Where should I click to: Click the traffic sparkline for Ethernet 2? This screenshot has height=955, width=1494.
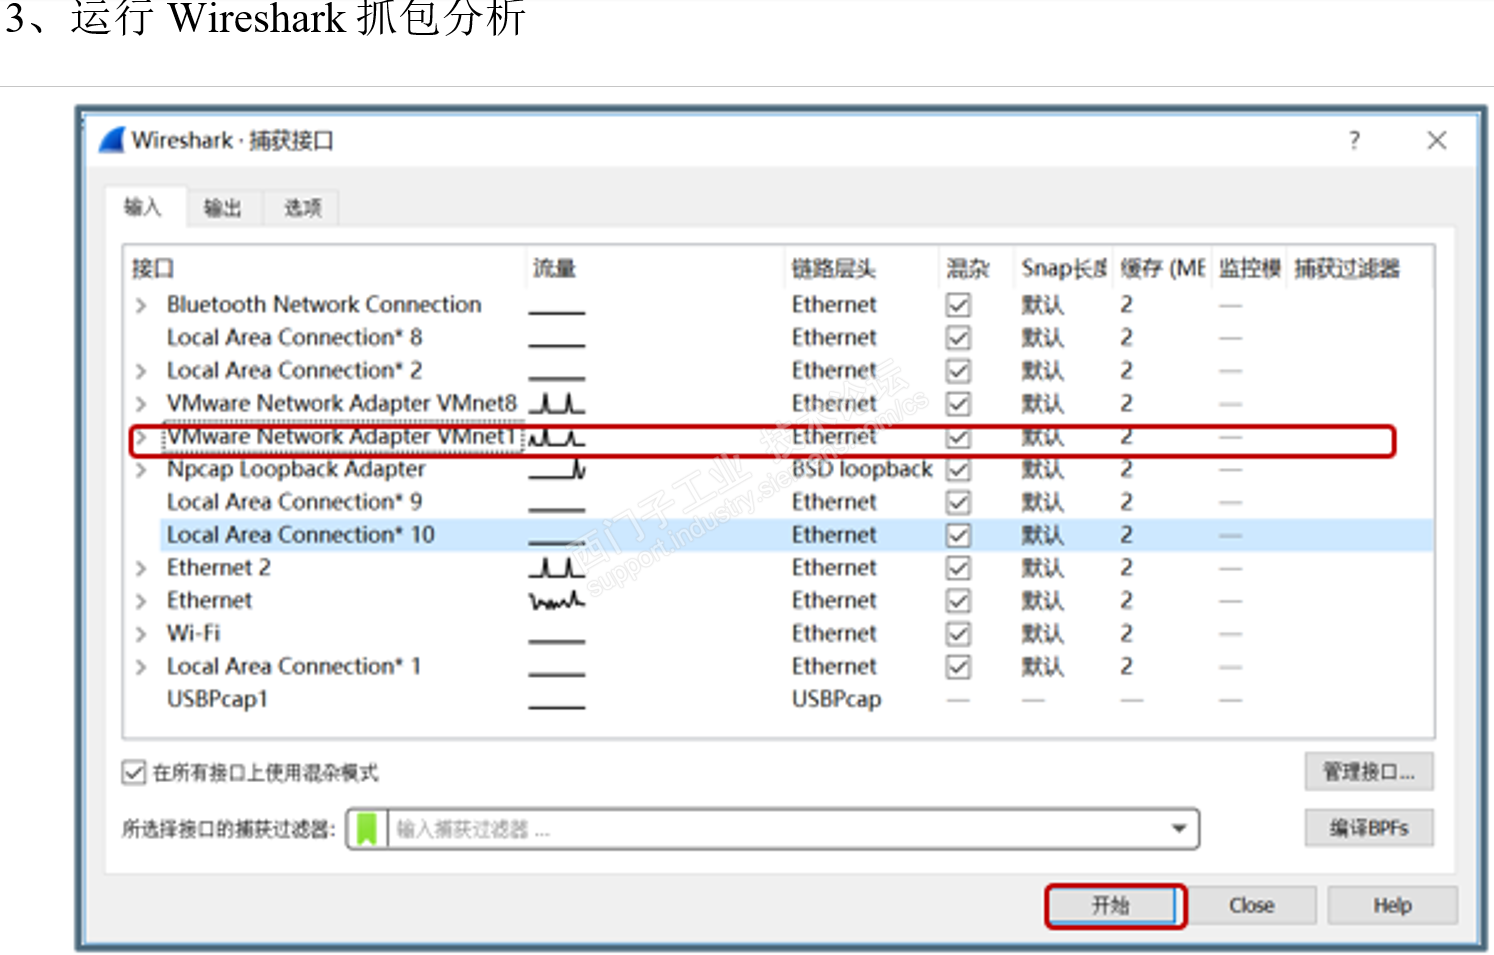click(x=557, y=568)
